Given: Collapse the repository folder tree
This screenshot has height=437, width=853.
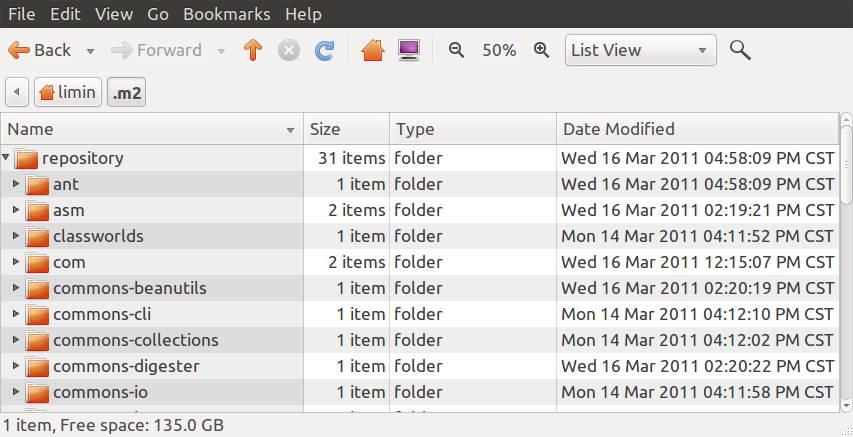Looking at the screenshot, I should pos(7,158).
